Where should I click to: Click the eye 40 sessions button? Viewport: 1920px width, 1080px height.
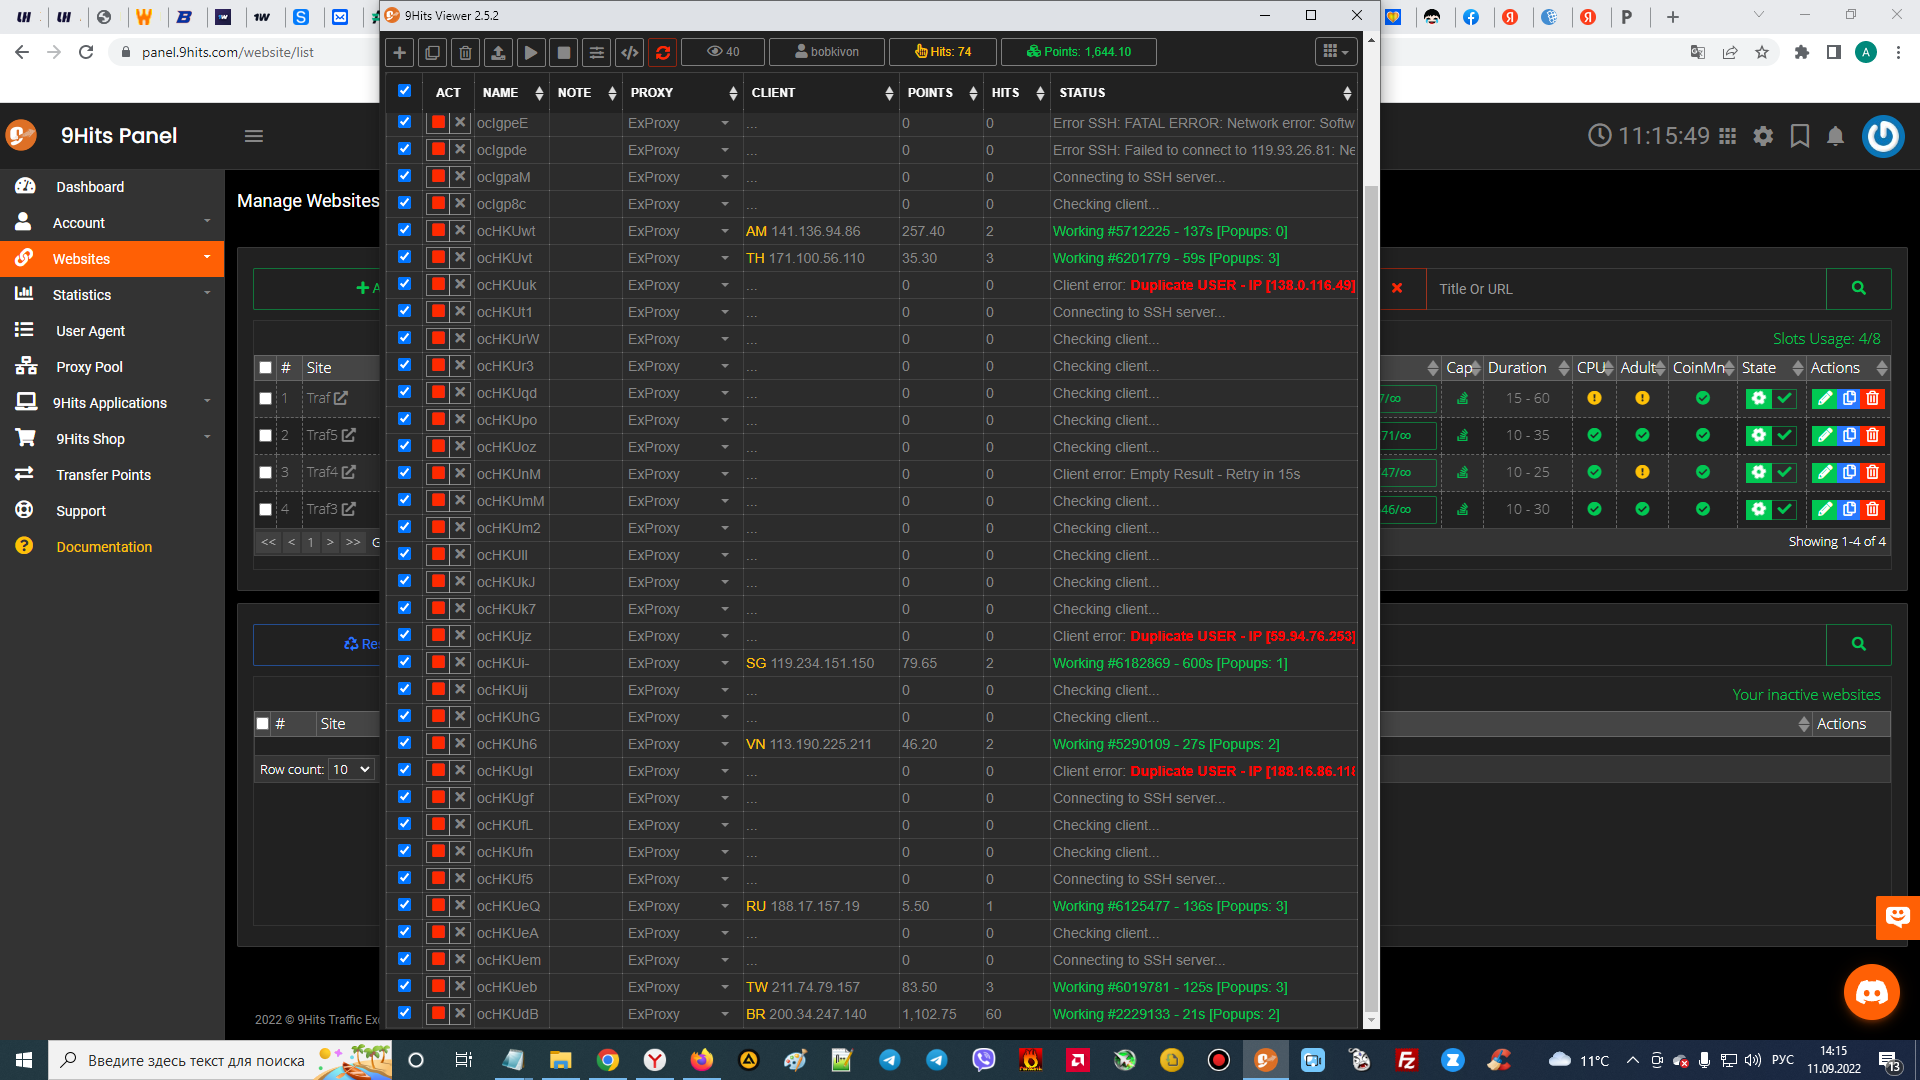coord(723,52)
